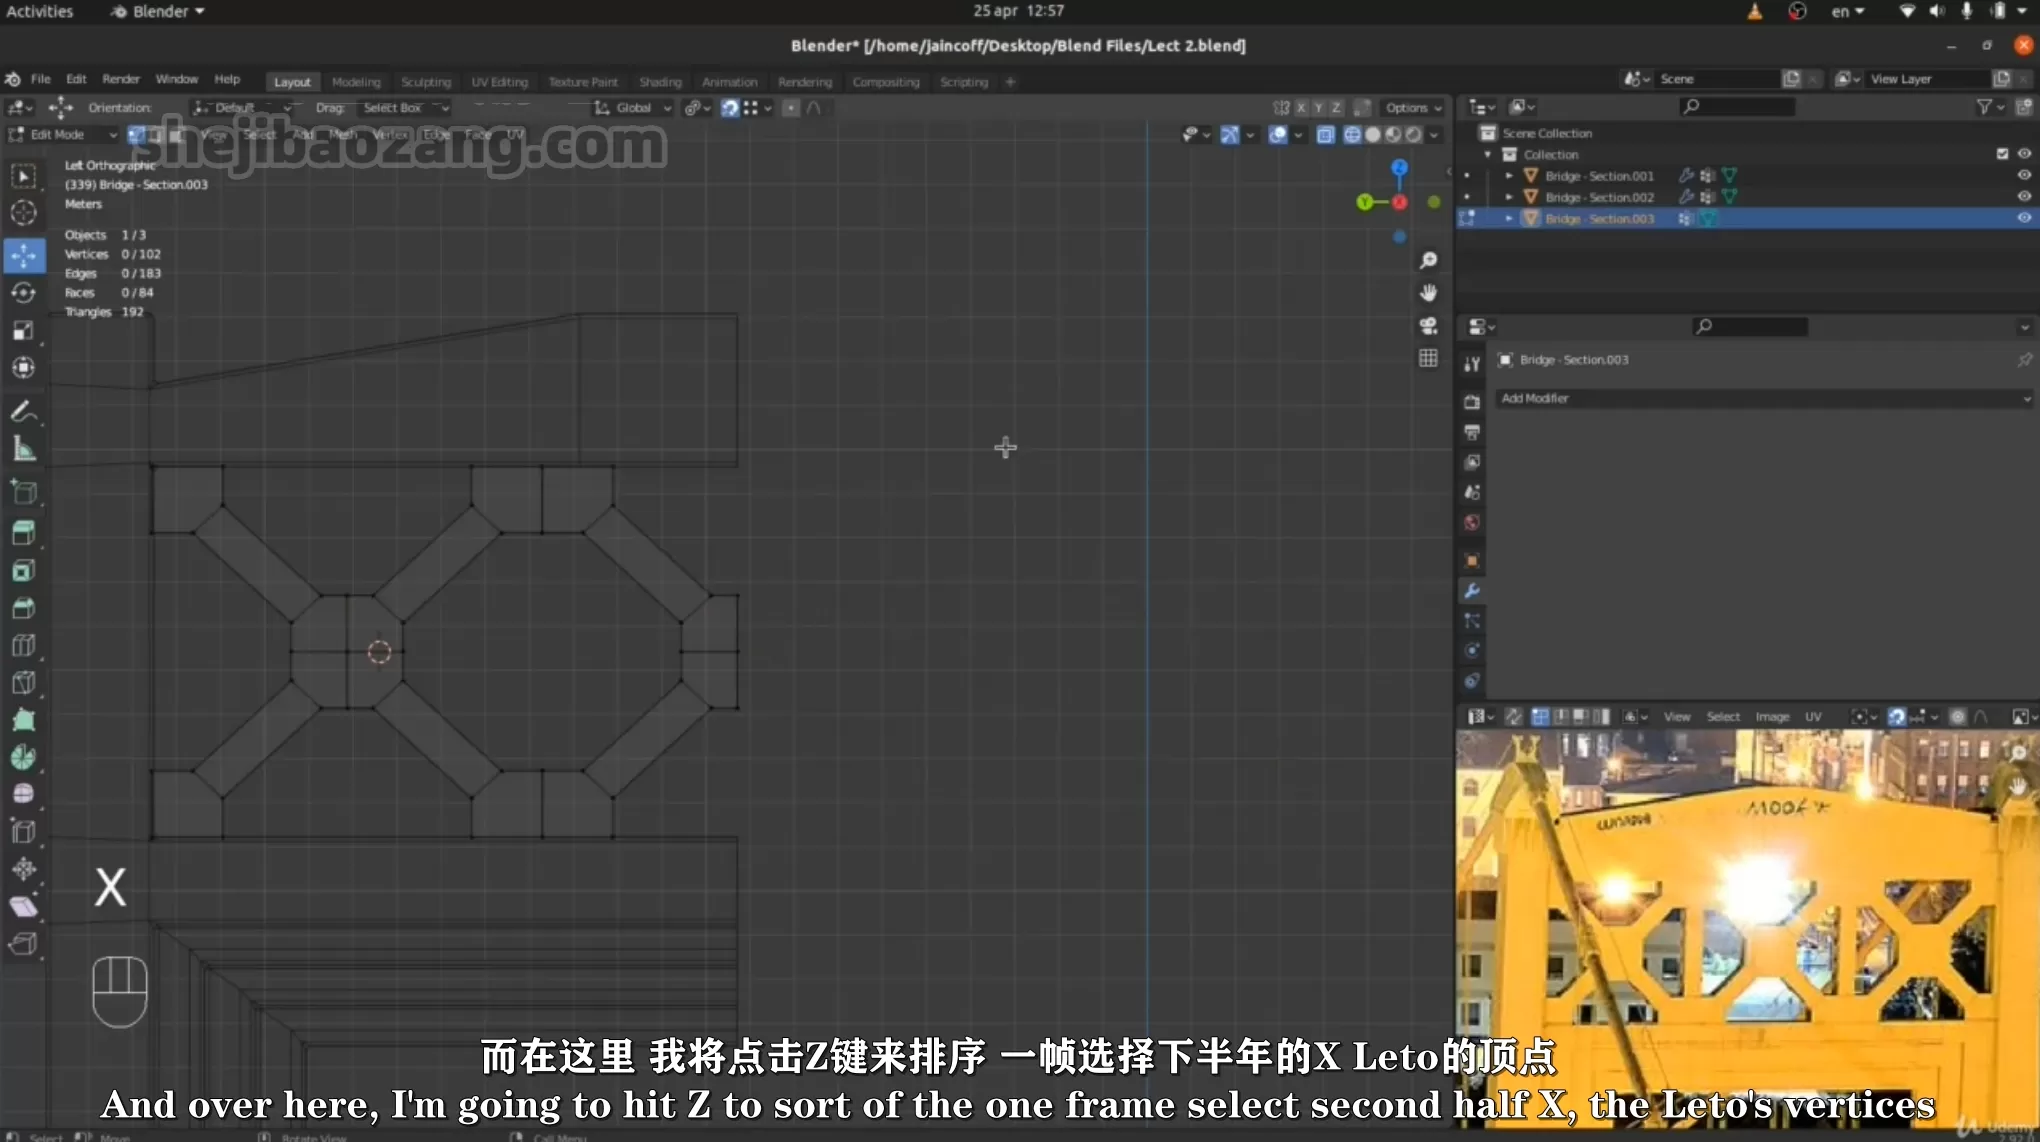Toggle visibility of Bridge - Section.002
The height and width of the screenshot is (1142, 2040).
pyautogui.click(x=2024, y=197)
